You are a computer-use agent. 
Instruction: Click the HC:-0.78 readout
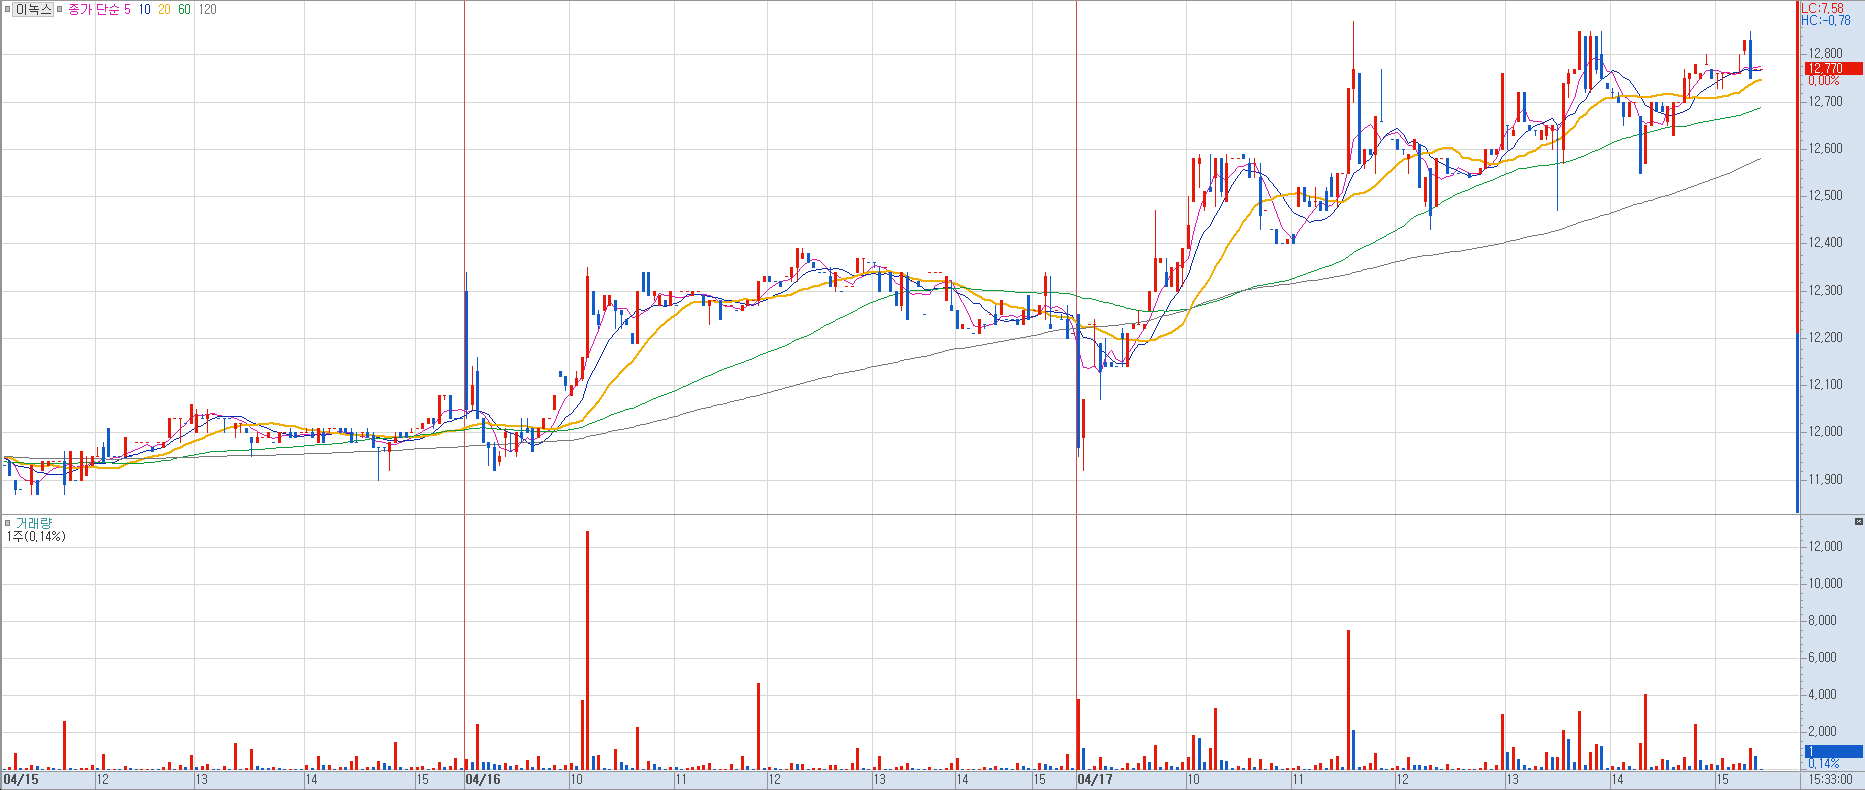1826,20
